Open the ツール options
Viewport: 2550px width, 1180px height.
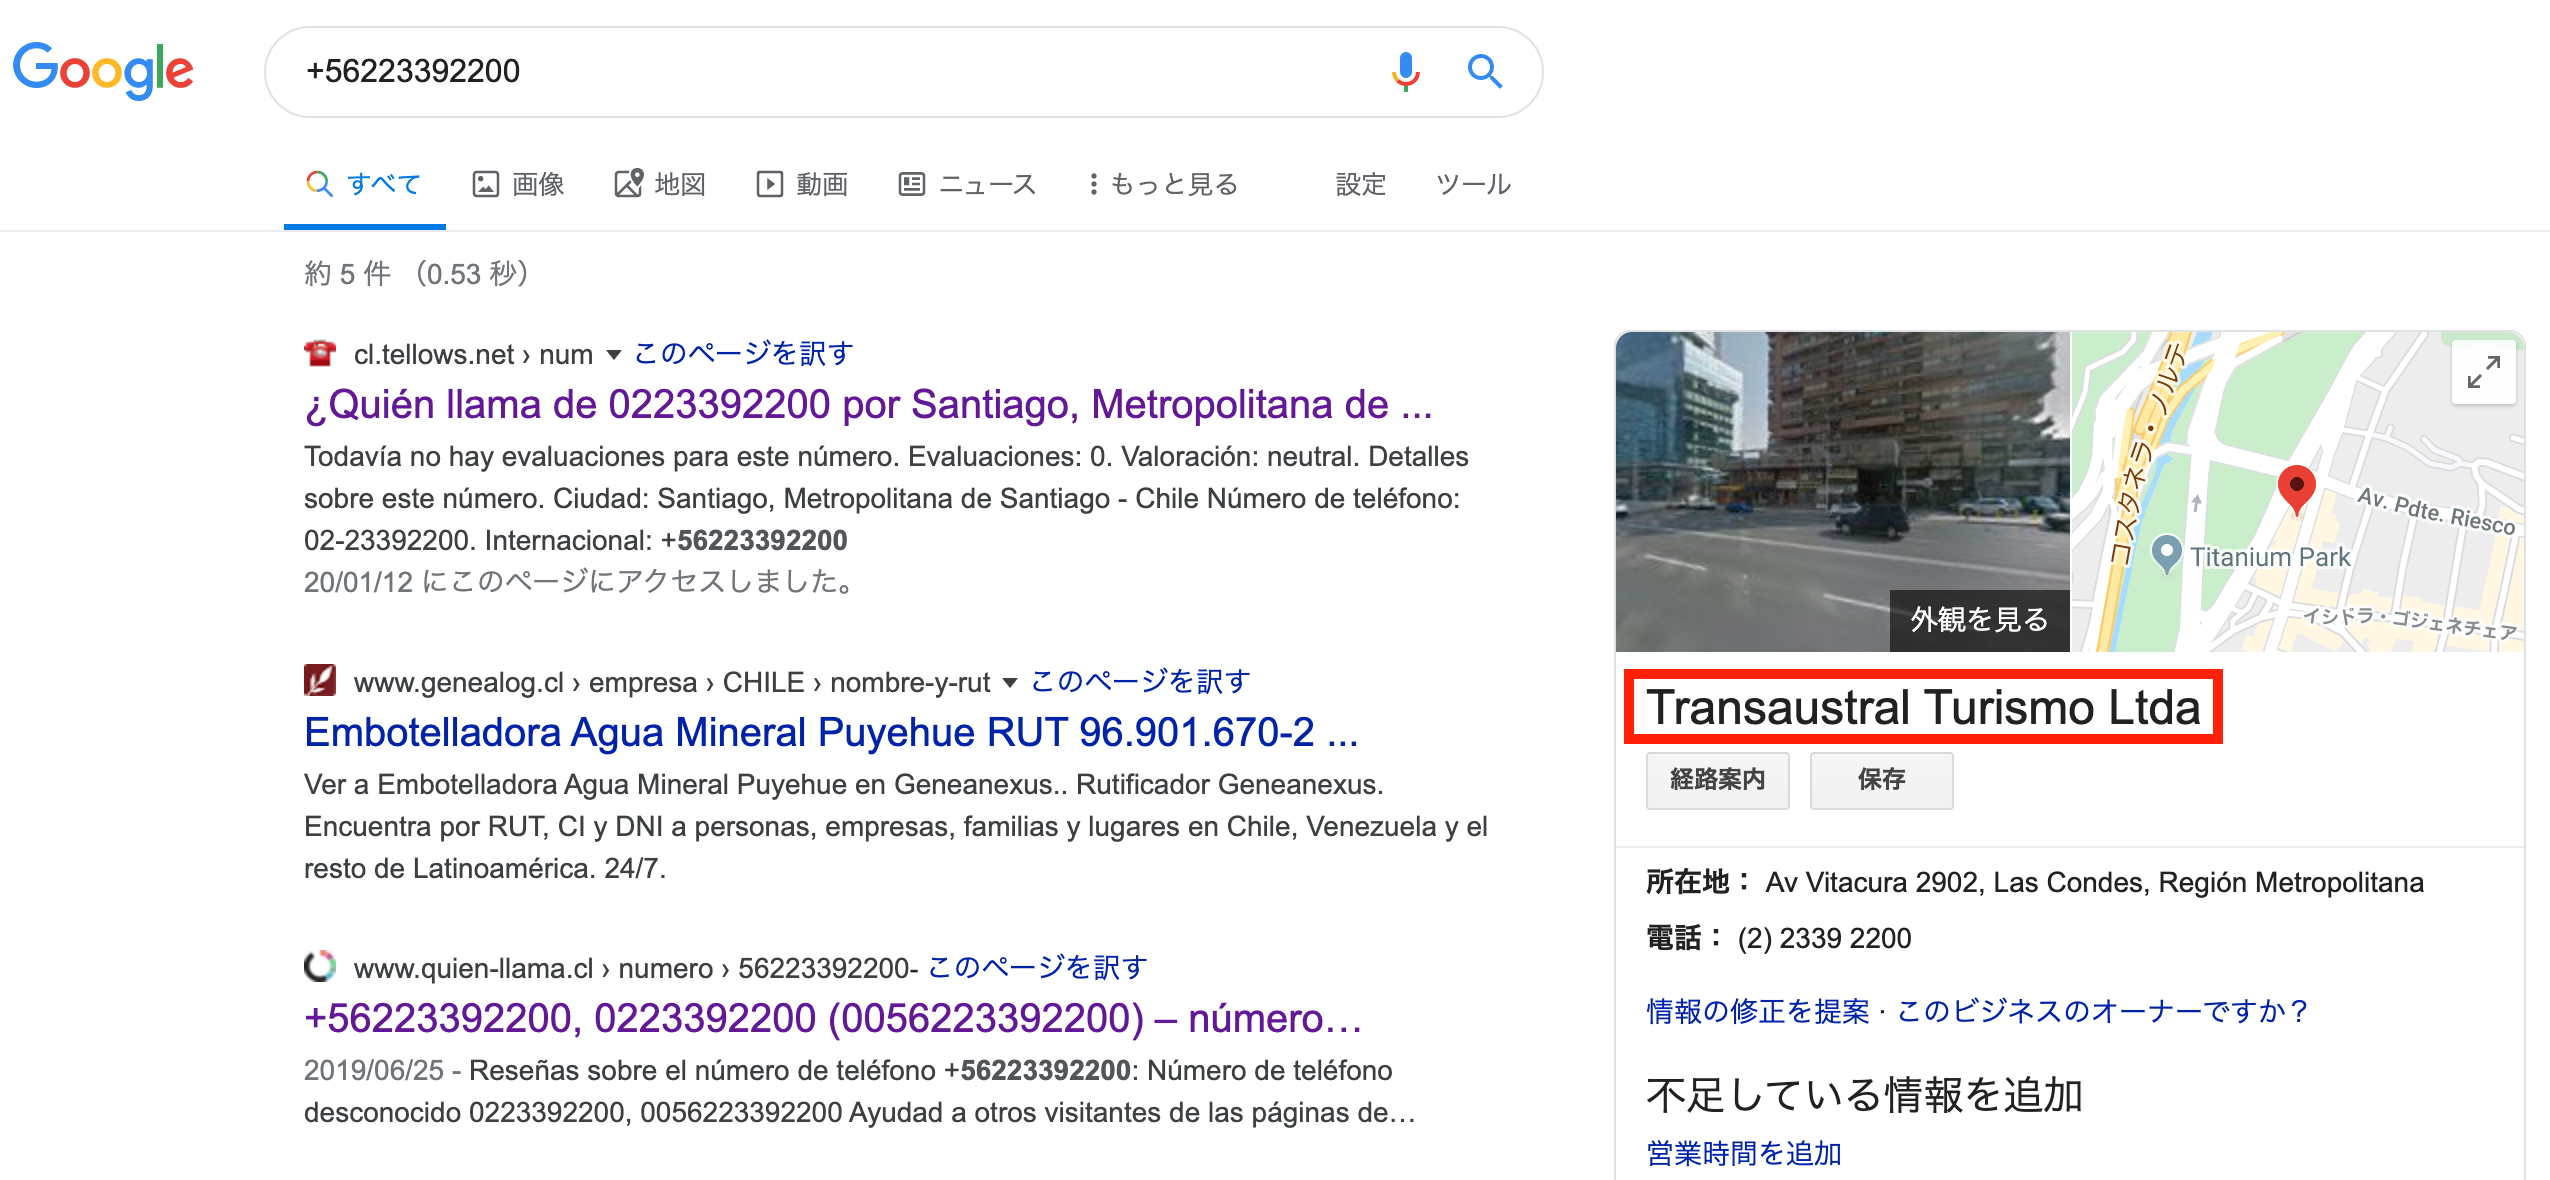[1473, 184]
